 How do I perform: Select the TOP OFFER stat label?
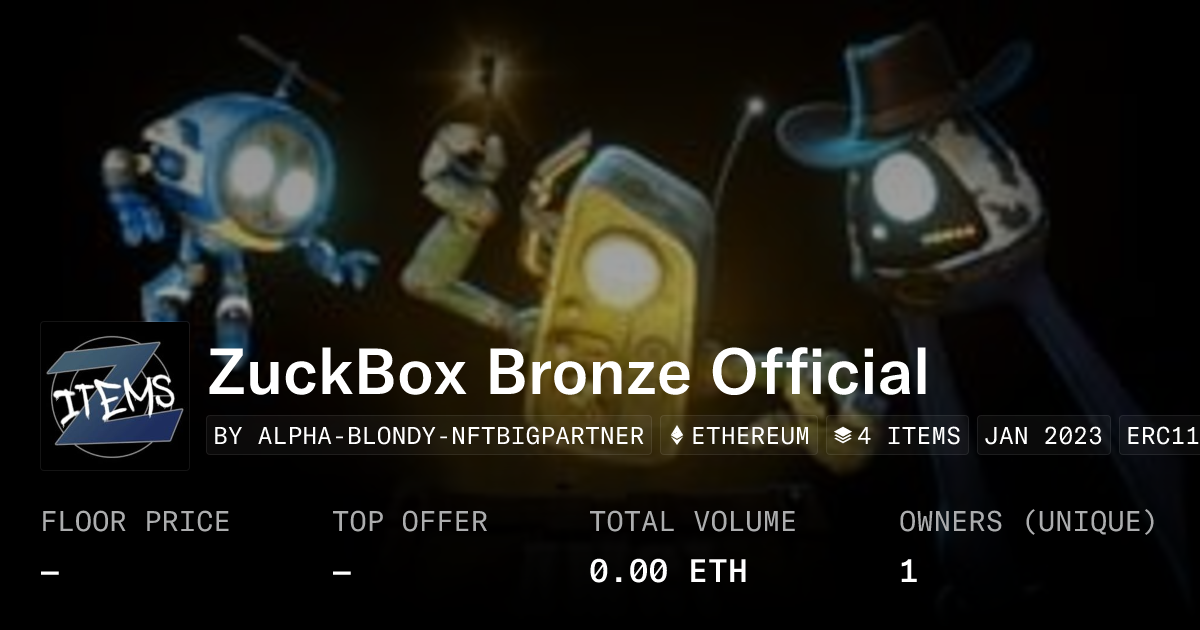410,522
